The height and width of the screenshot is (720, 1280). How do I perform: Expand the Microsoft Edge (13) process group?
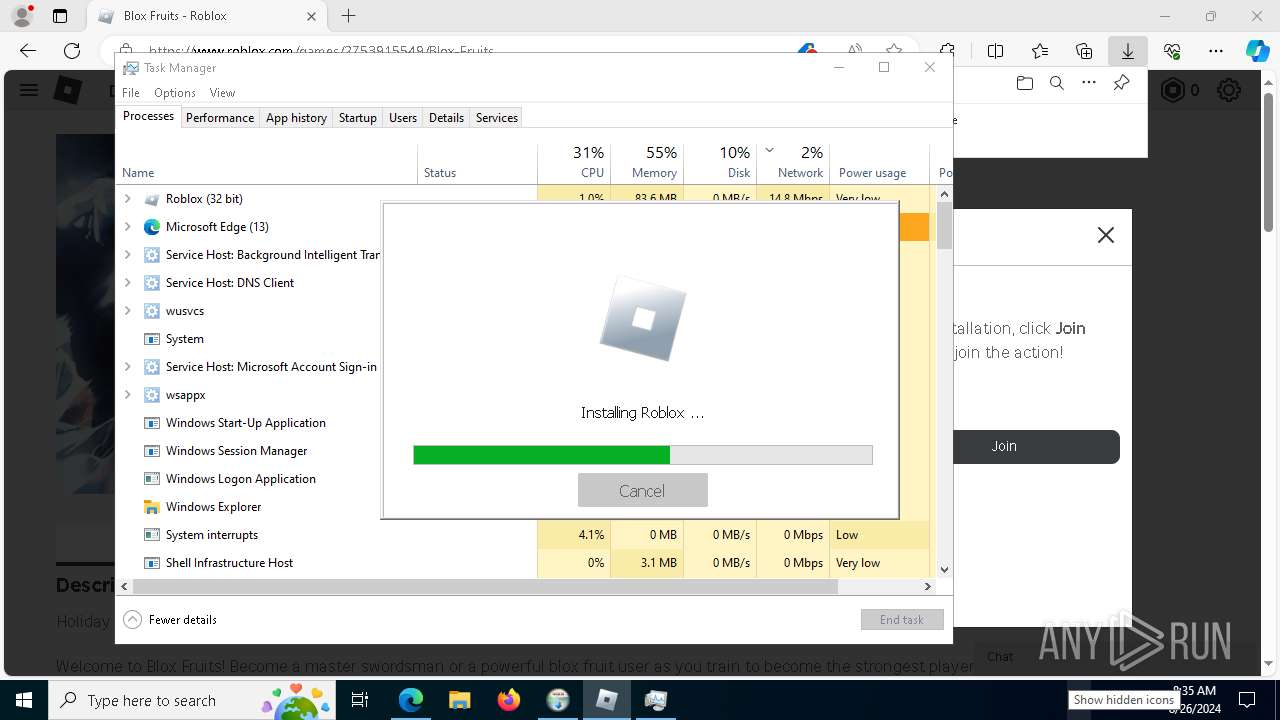(127, 227)
